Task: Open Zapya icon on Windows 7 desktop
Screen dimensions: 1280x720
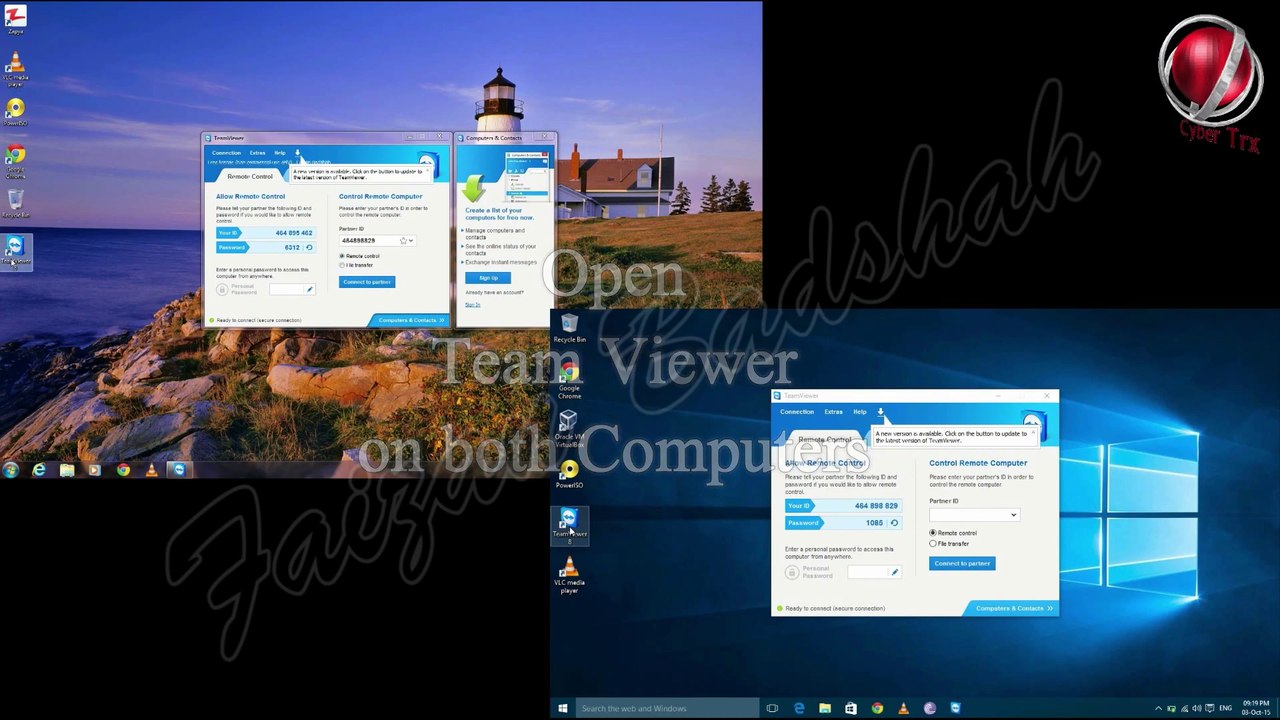Action: pos(15,19)
